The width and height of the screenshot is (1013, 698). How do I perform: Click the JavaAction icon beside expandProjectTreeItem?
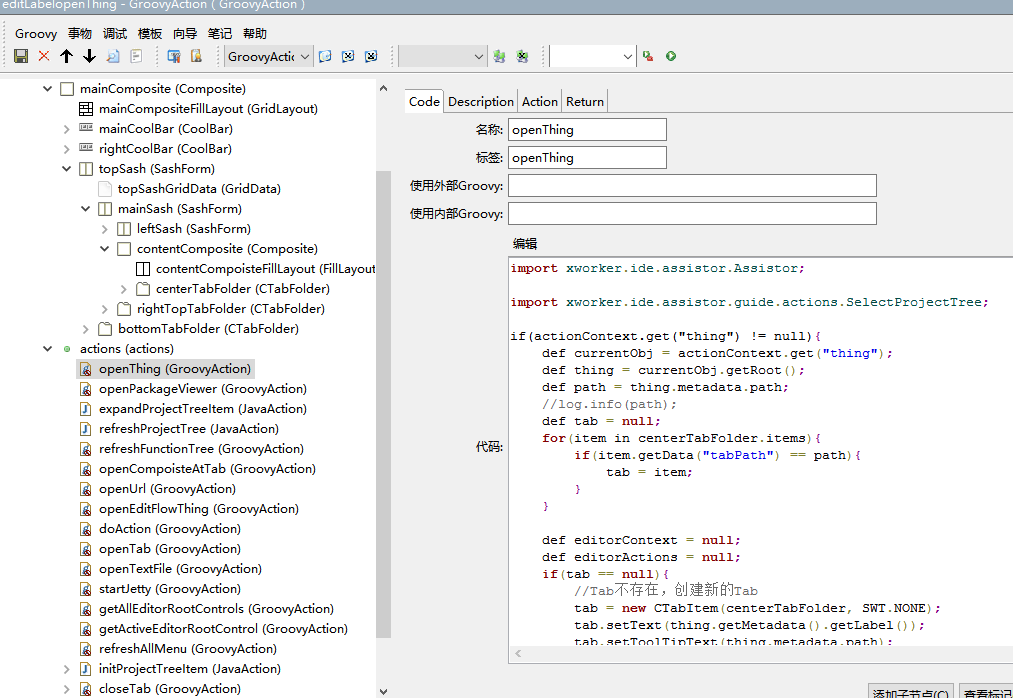85,409
